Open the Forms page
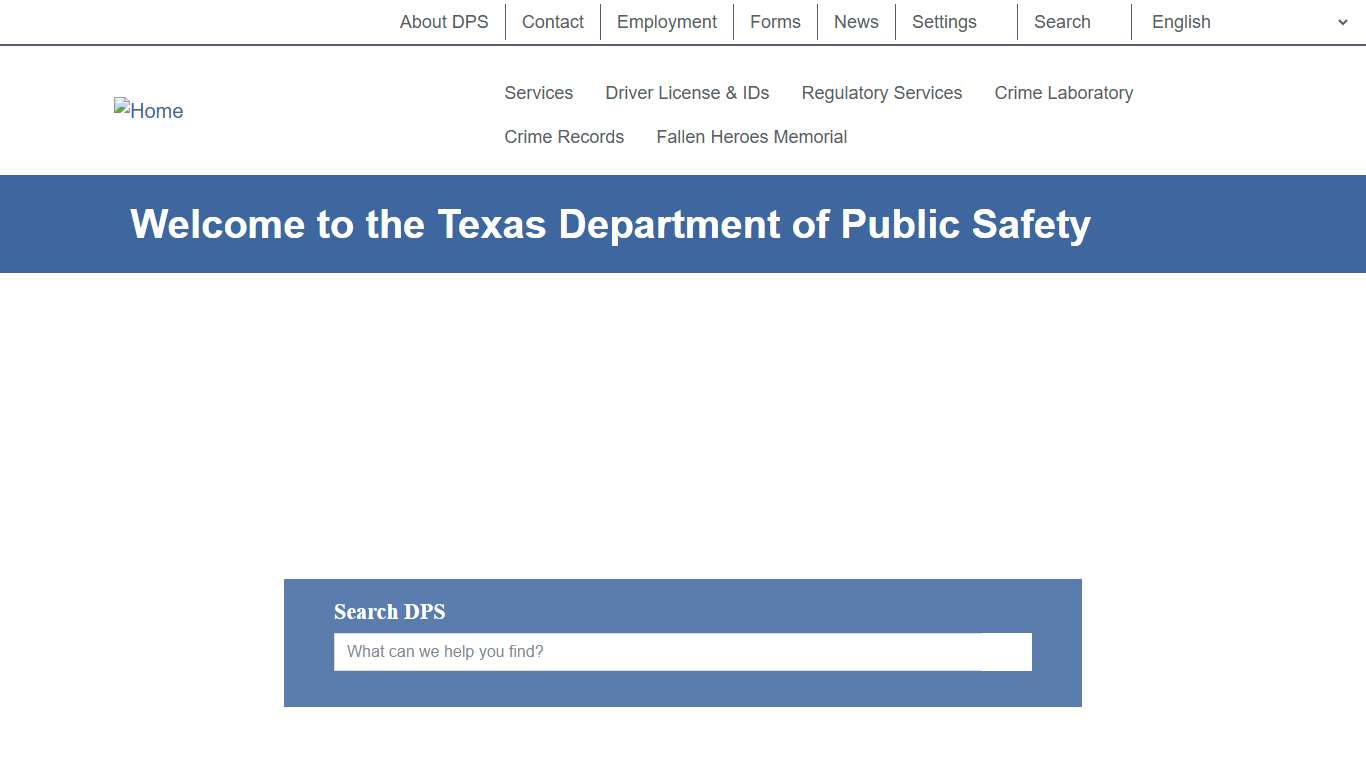 tap(775, 21)
